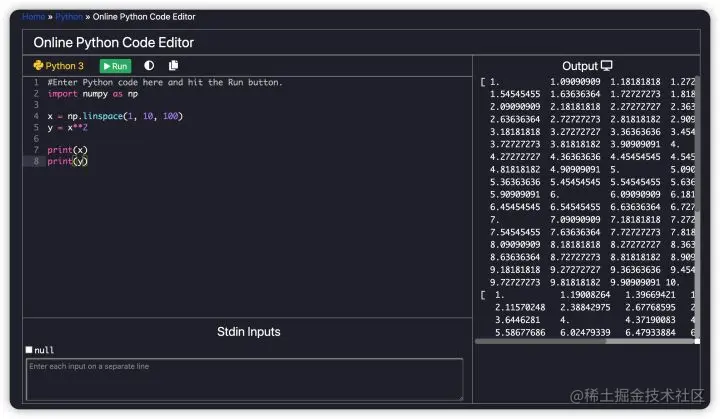Click output value 1.19008264
This screenshot has height=419, width=720.
point(585,294)
